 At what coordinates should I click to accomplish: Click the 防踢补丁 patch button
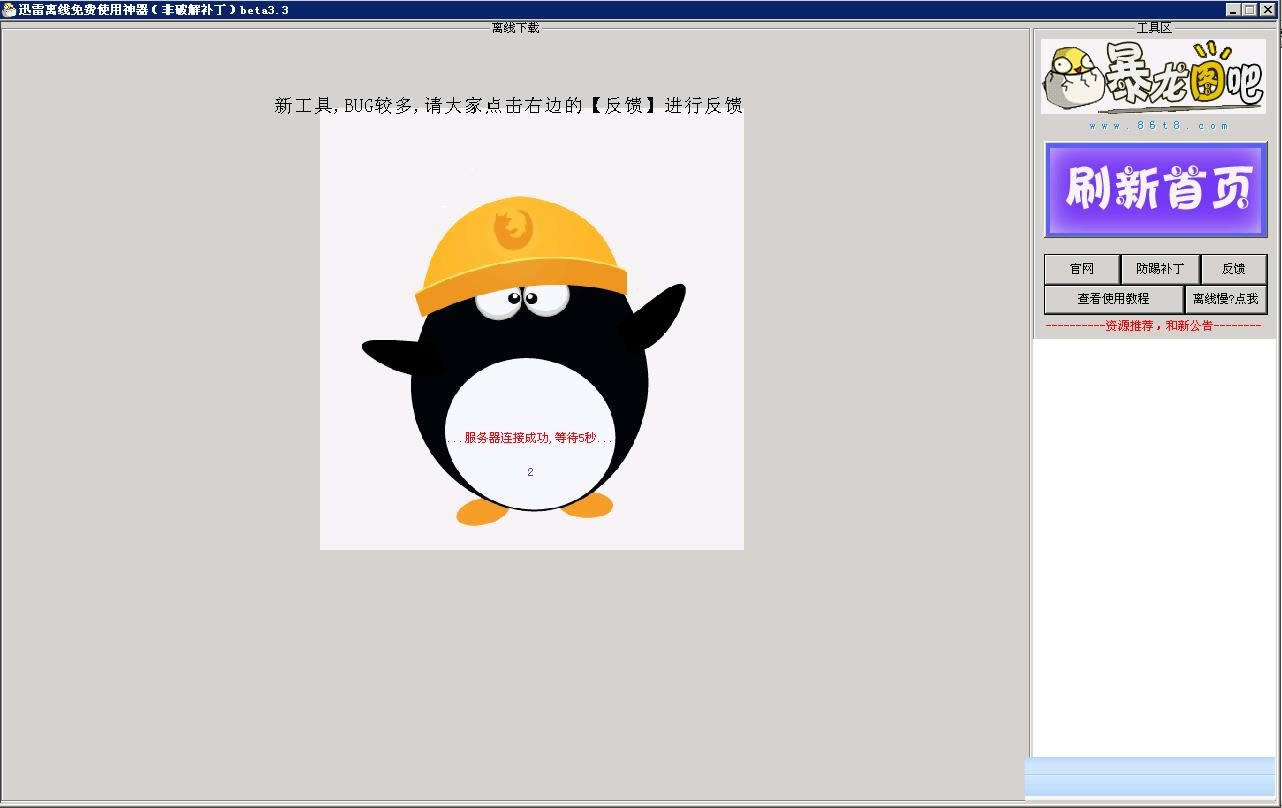click(1160, 269)
